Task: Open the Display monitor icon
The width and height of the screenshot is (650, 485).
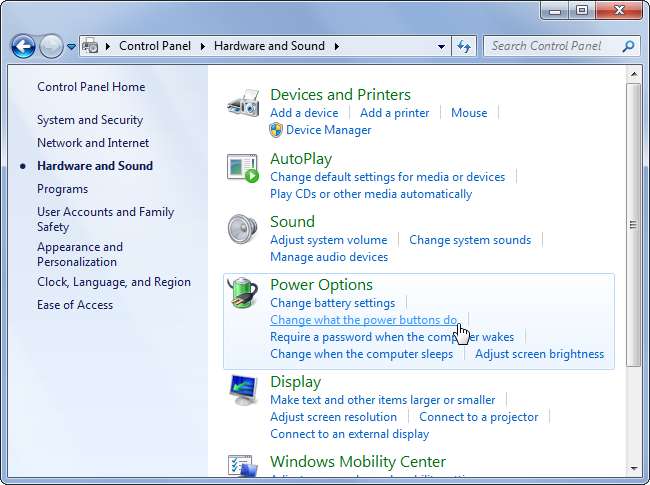Action: 243,391
